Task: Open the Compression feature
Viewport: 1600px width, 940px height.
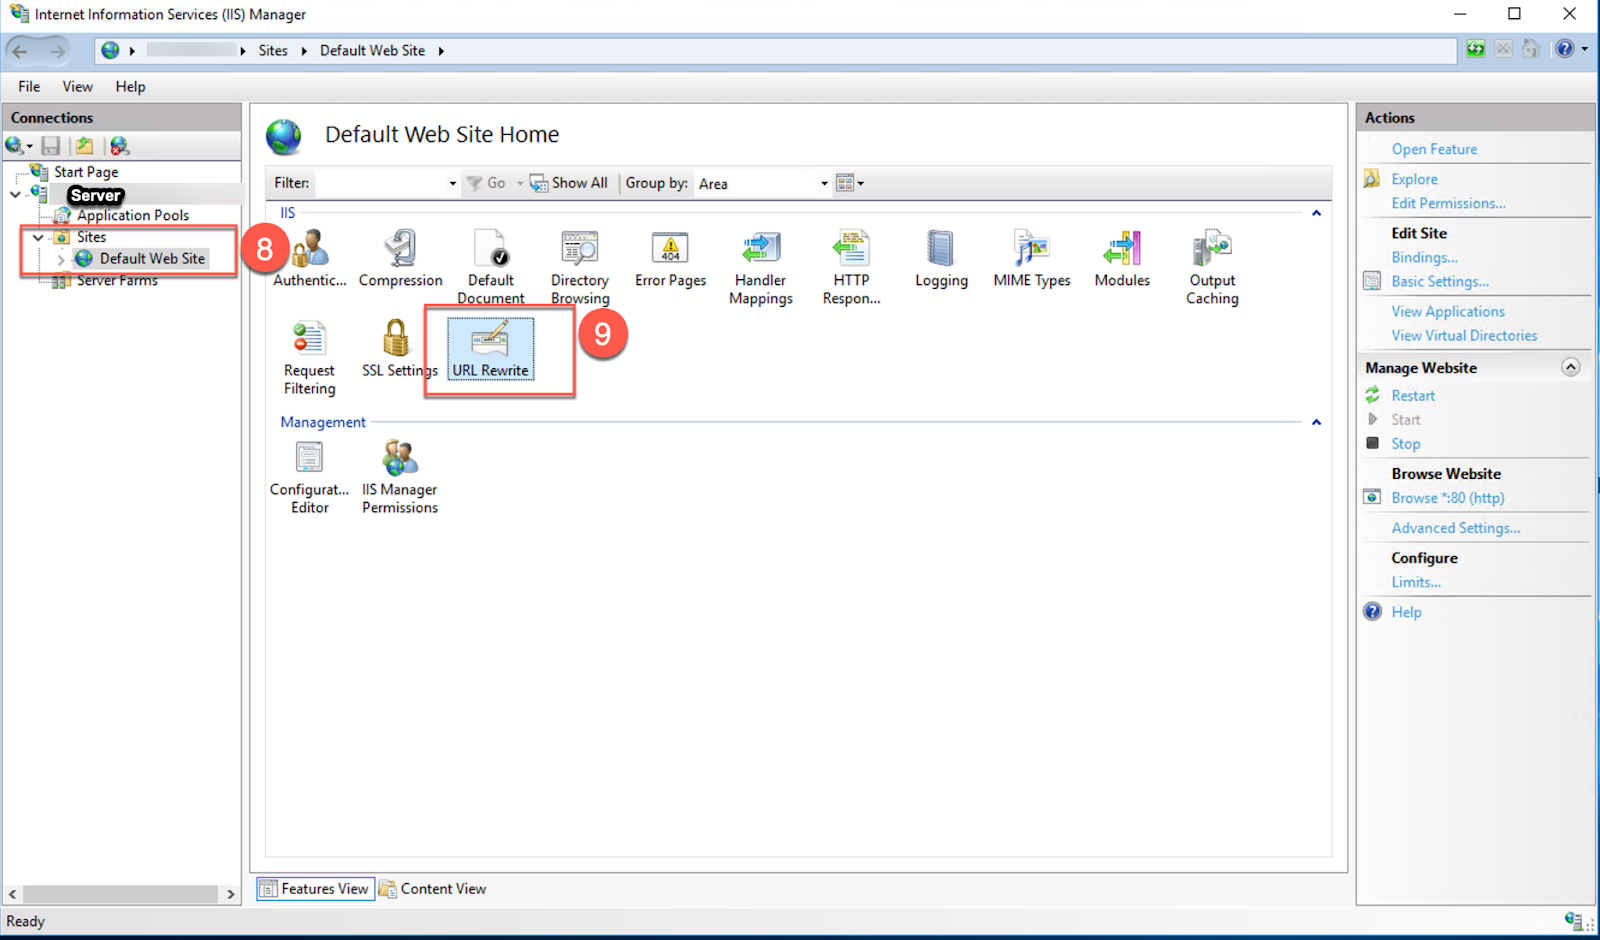Action: (400, 258)
